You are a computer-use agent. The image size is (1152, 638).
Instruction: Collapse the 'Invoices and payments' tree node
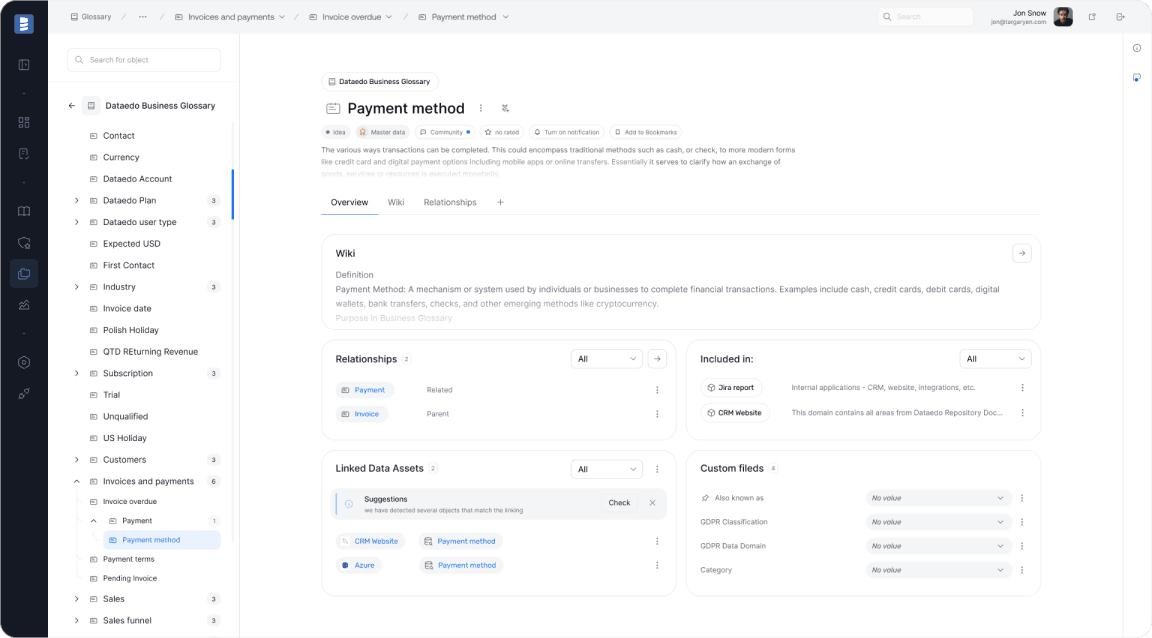[76, 480]
